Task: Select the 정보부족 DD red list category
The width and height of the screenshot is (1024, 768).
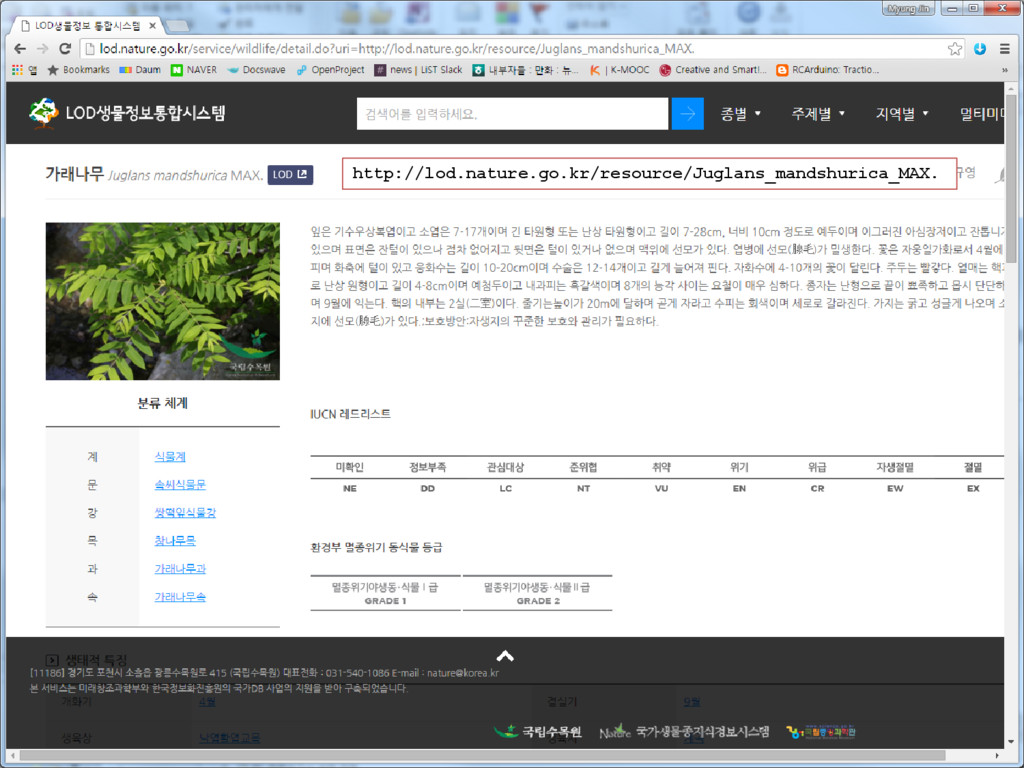Action: [427, 477]
